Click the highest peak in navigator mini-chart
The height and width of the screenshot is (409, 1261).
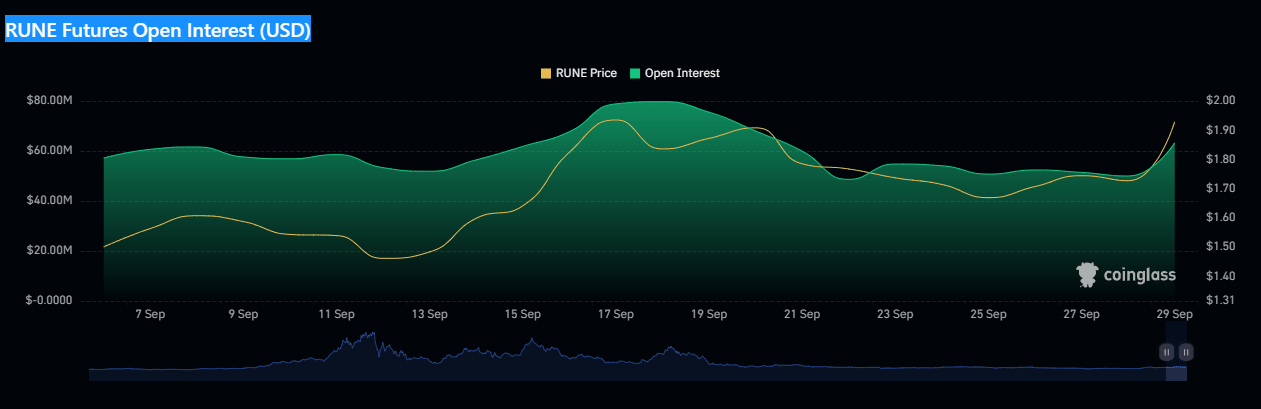[371, 335]
